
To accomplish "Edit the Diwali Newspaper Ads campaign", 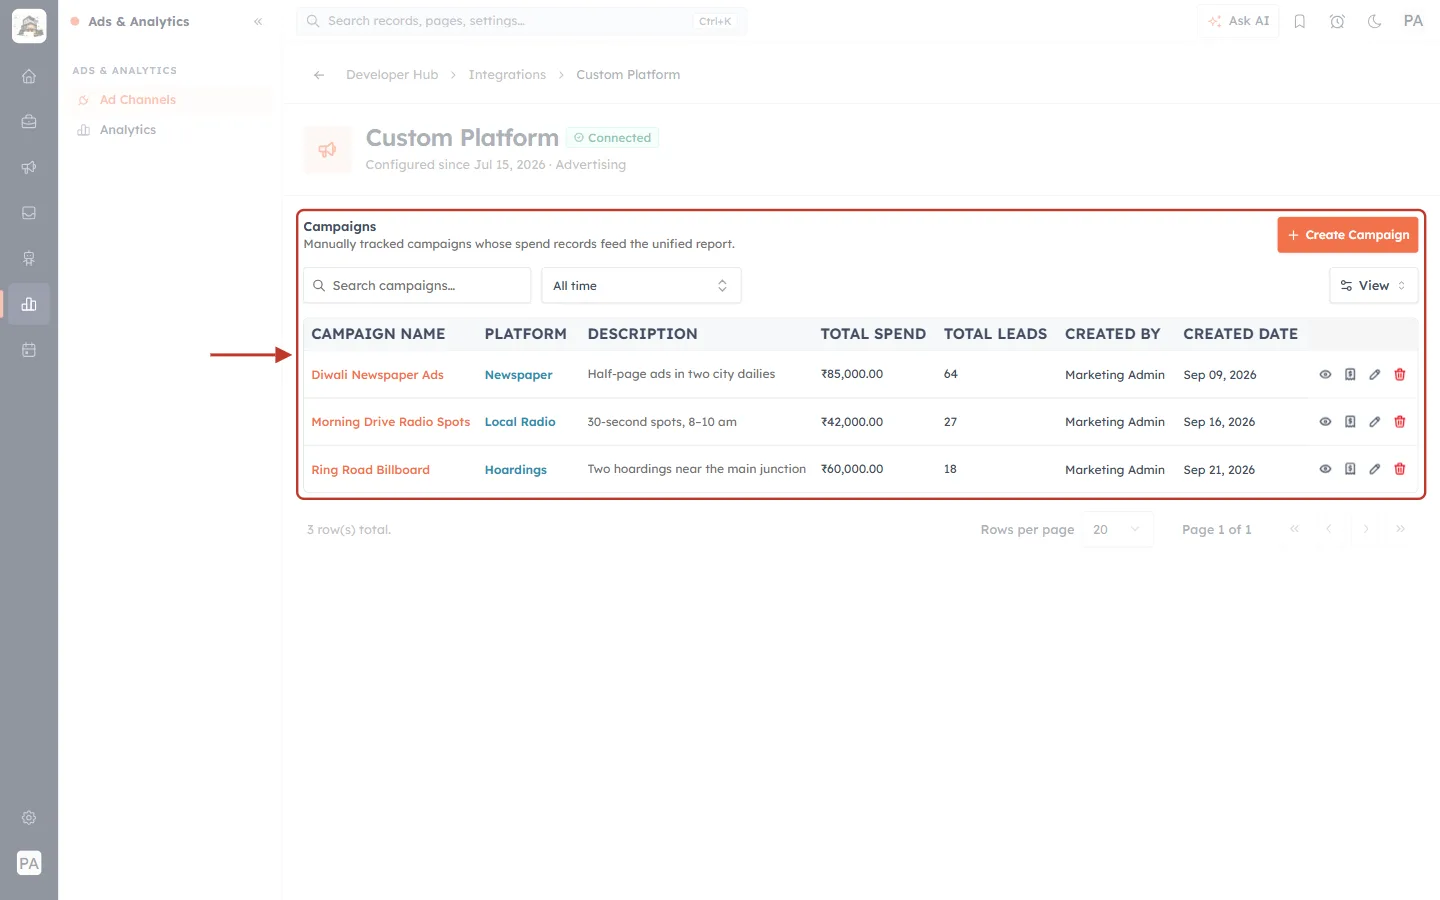I will pyautogui.click(x=1375, y=375).
